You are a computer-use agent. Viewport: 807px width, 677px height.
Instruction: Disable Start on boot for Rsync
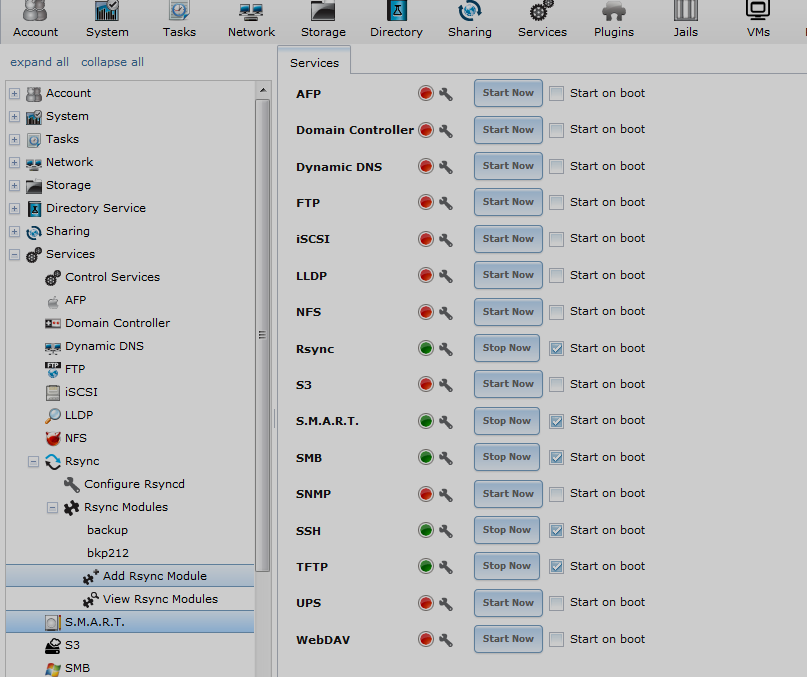click(556, 349)
